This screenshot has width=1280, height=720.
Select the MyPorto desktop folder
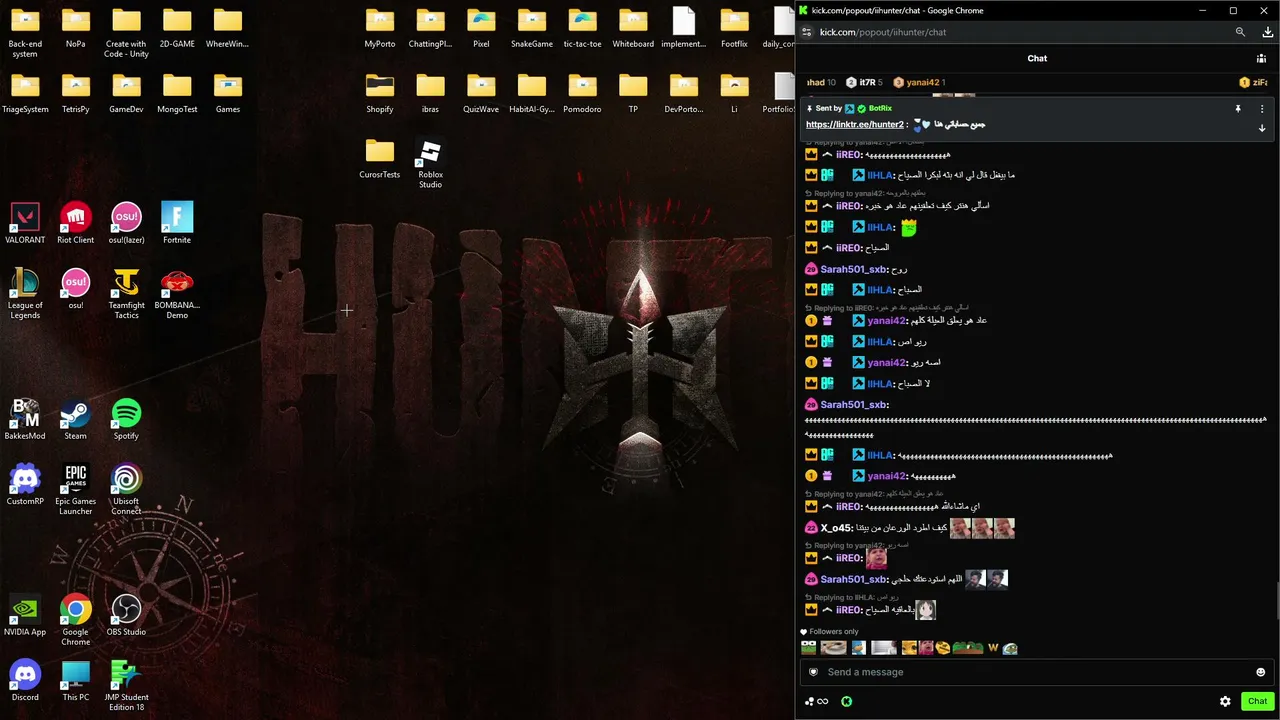[x=380, y=28]
